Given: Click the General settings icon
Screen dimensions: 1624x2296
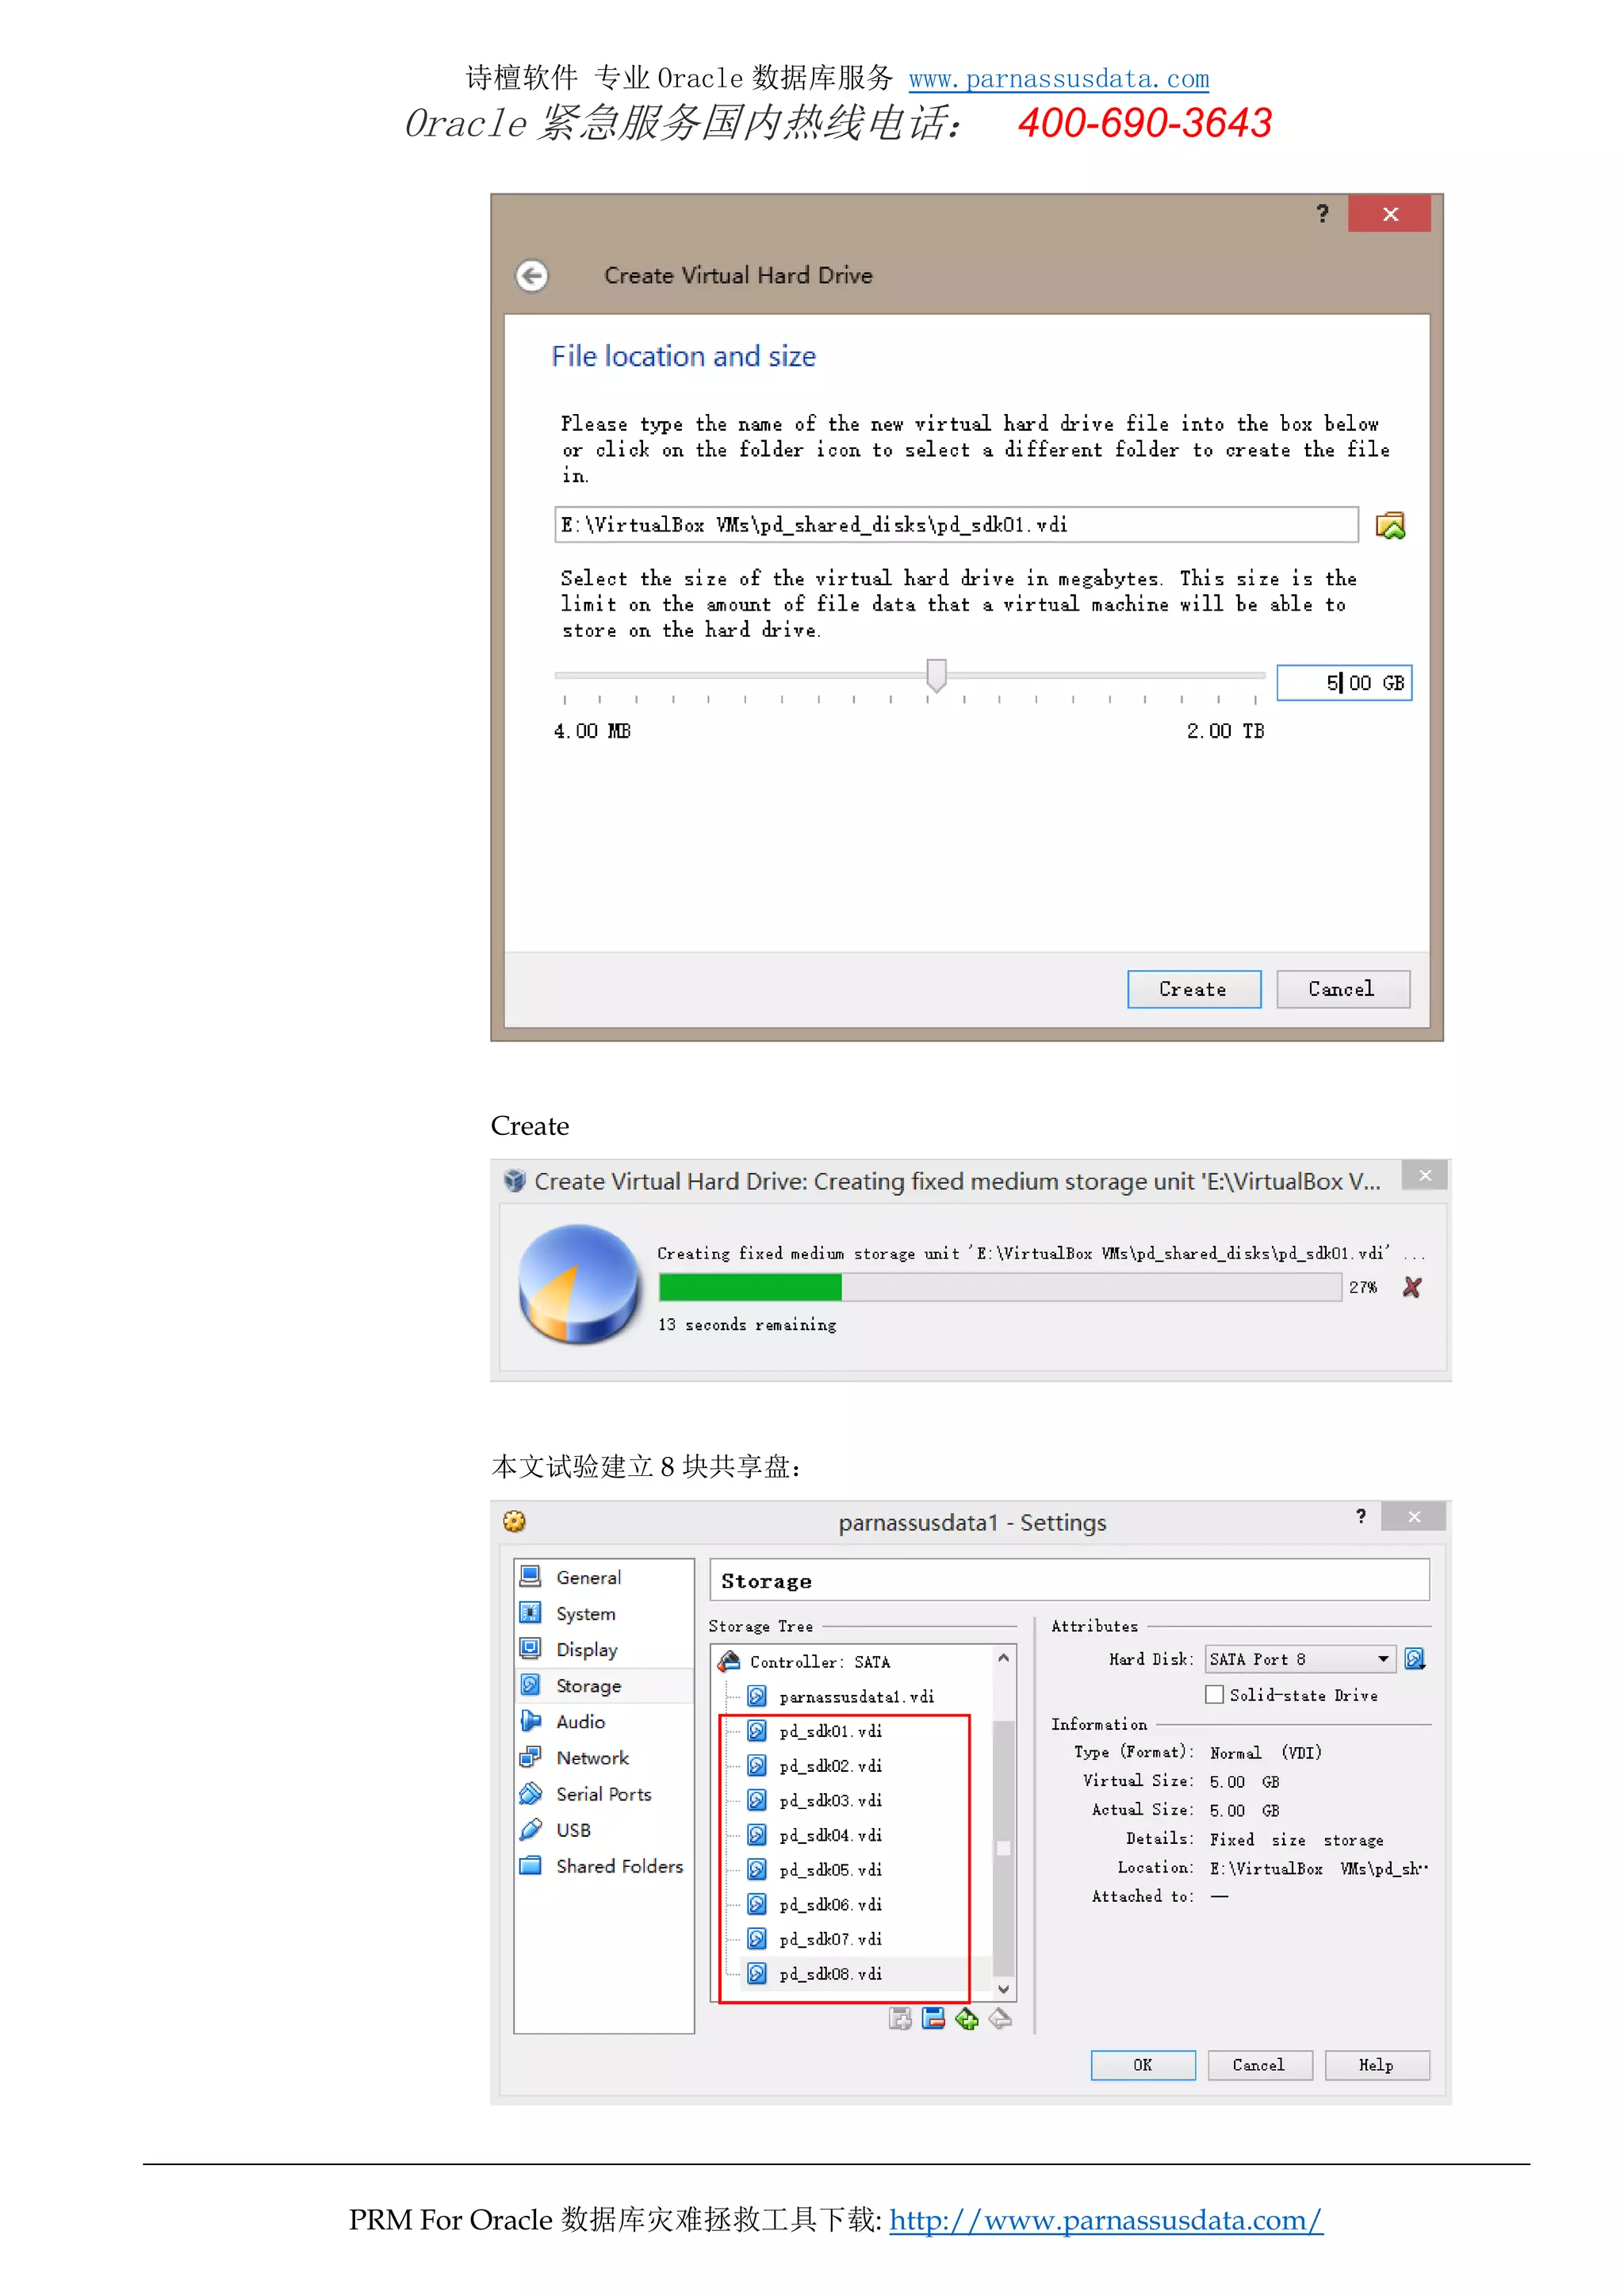Looking at the screenshot, I should coord(531,1576).
